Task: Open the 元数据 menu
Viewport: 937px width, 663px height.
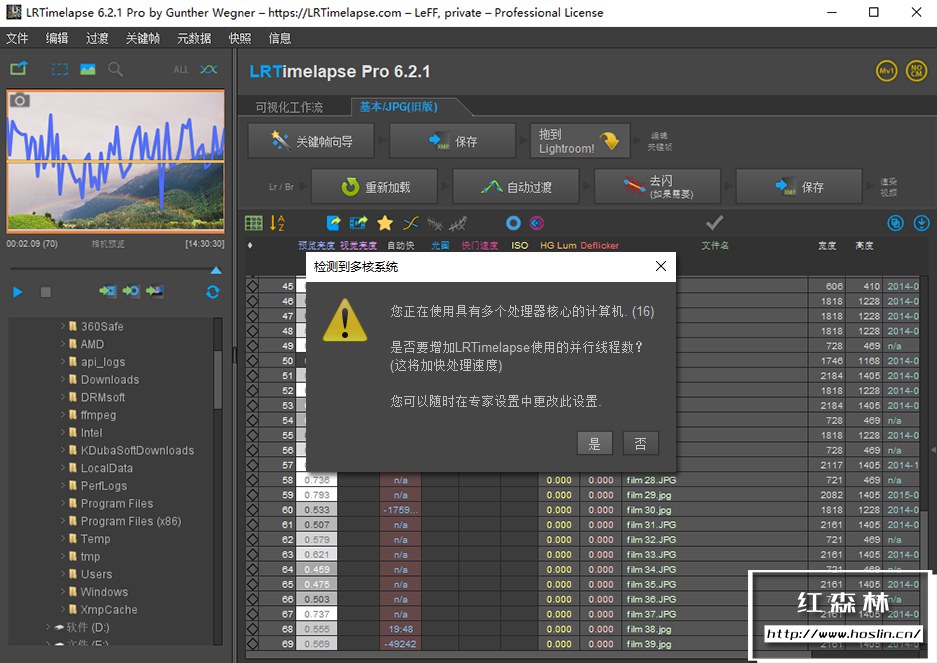Action: tap(193, 38)
